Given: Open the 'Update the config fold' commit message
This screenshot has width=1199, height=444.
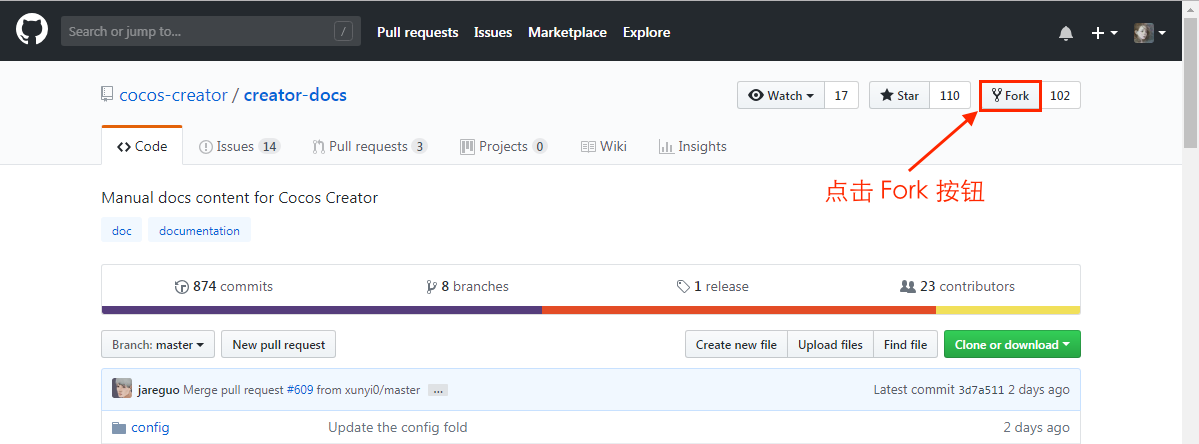Looking at the screenshot, I should click(x=398, y=427).
